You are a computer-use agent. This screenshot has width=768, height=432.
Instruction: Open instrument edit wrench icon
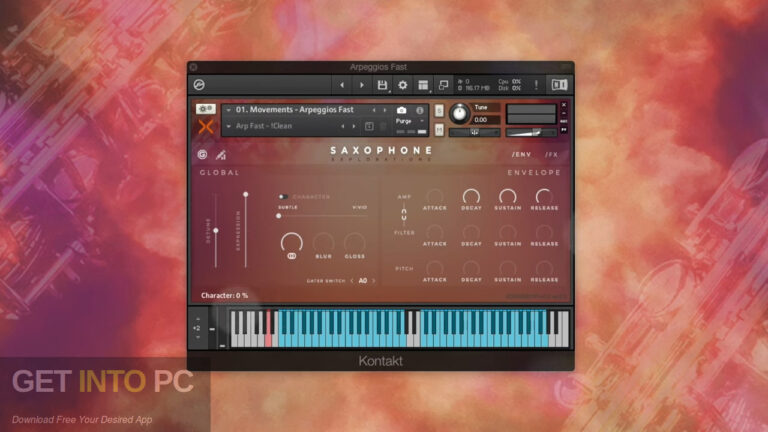tap(205, 109)
